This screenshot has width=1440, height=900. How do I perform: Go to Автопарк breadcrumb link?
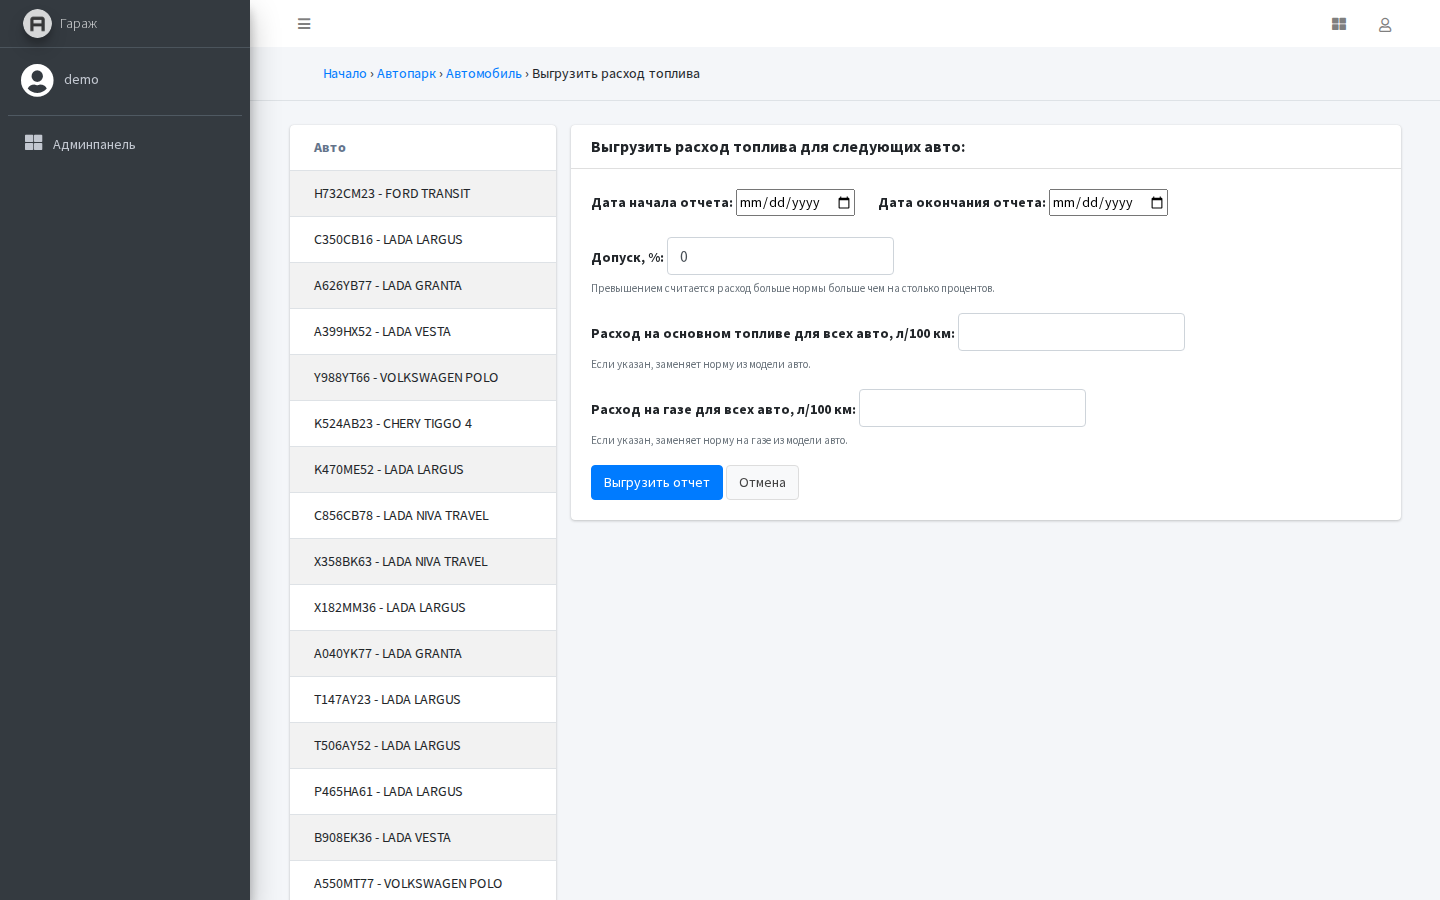click(406, 74)
